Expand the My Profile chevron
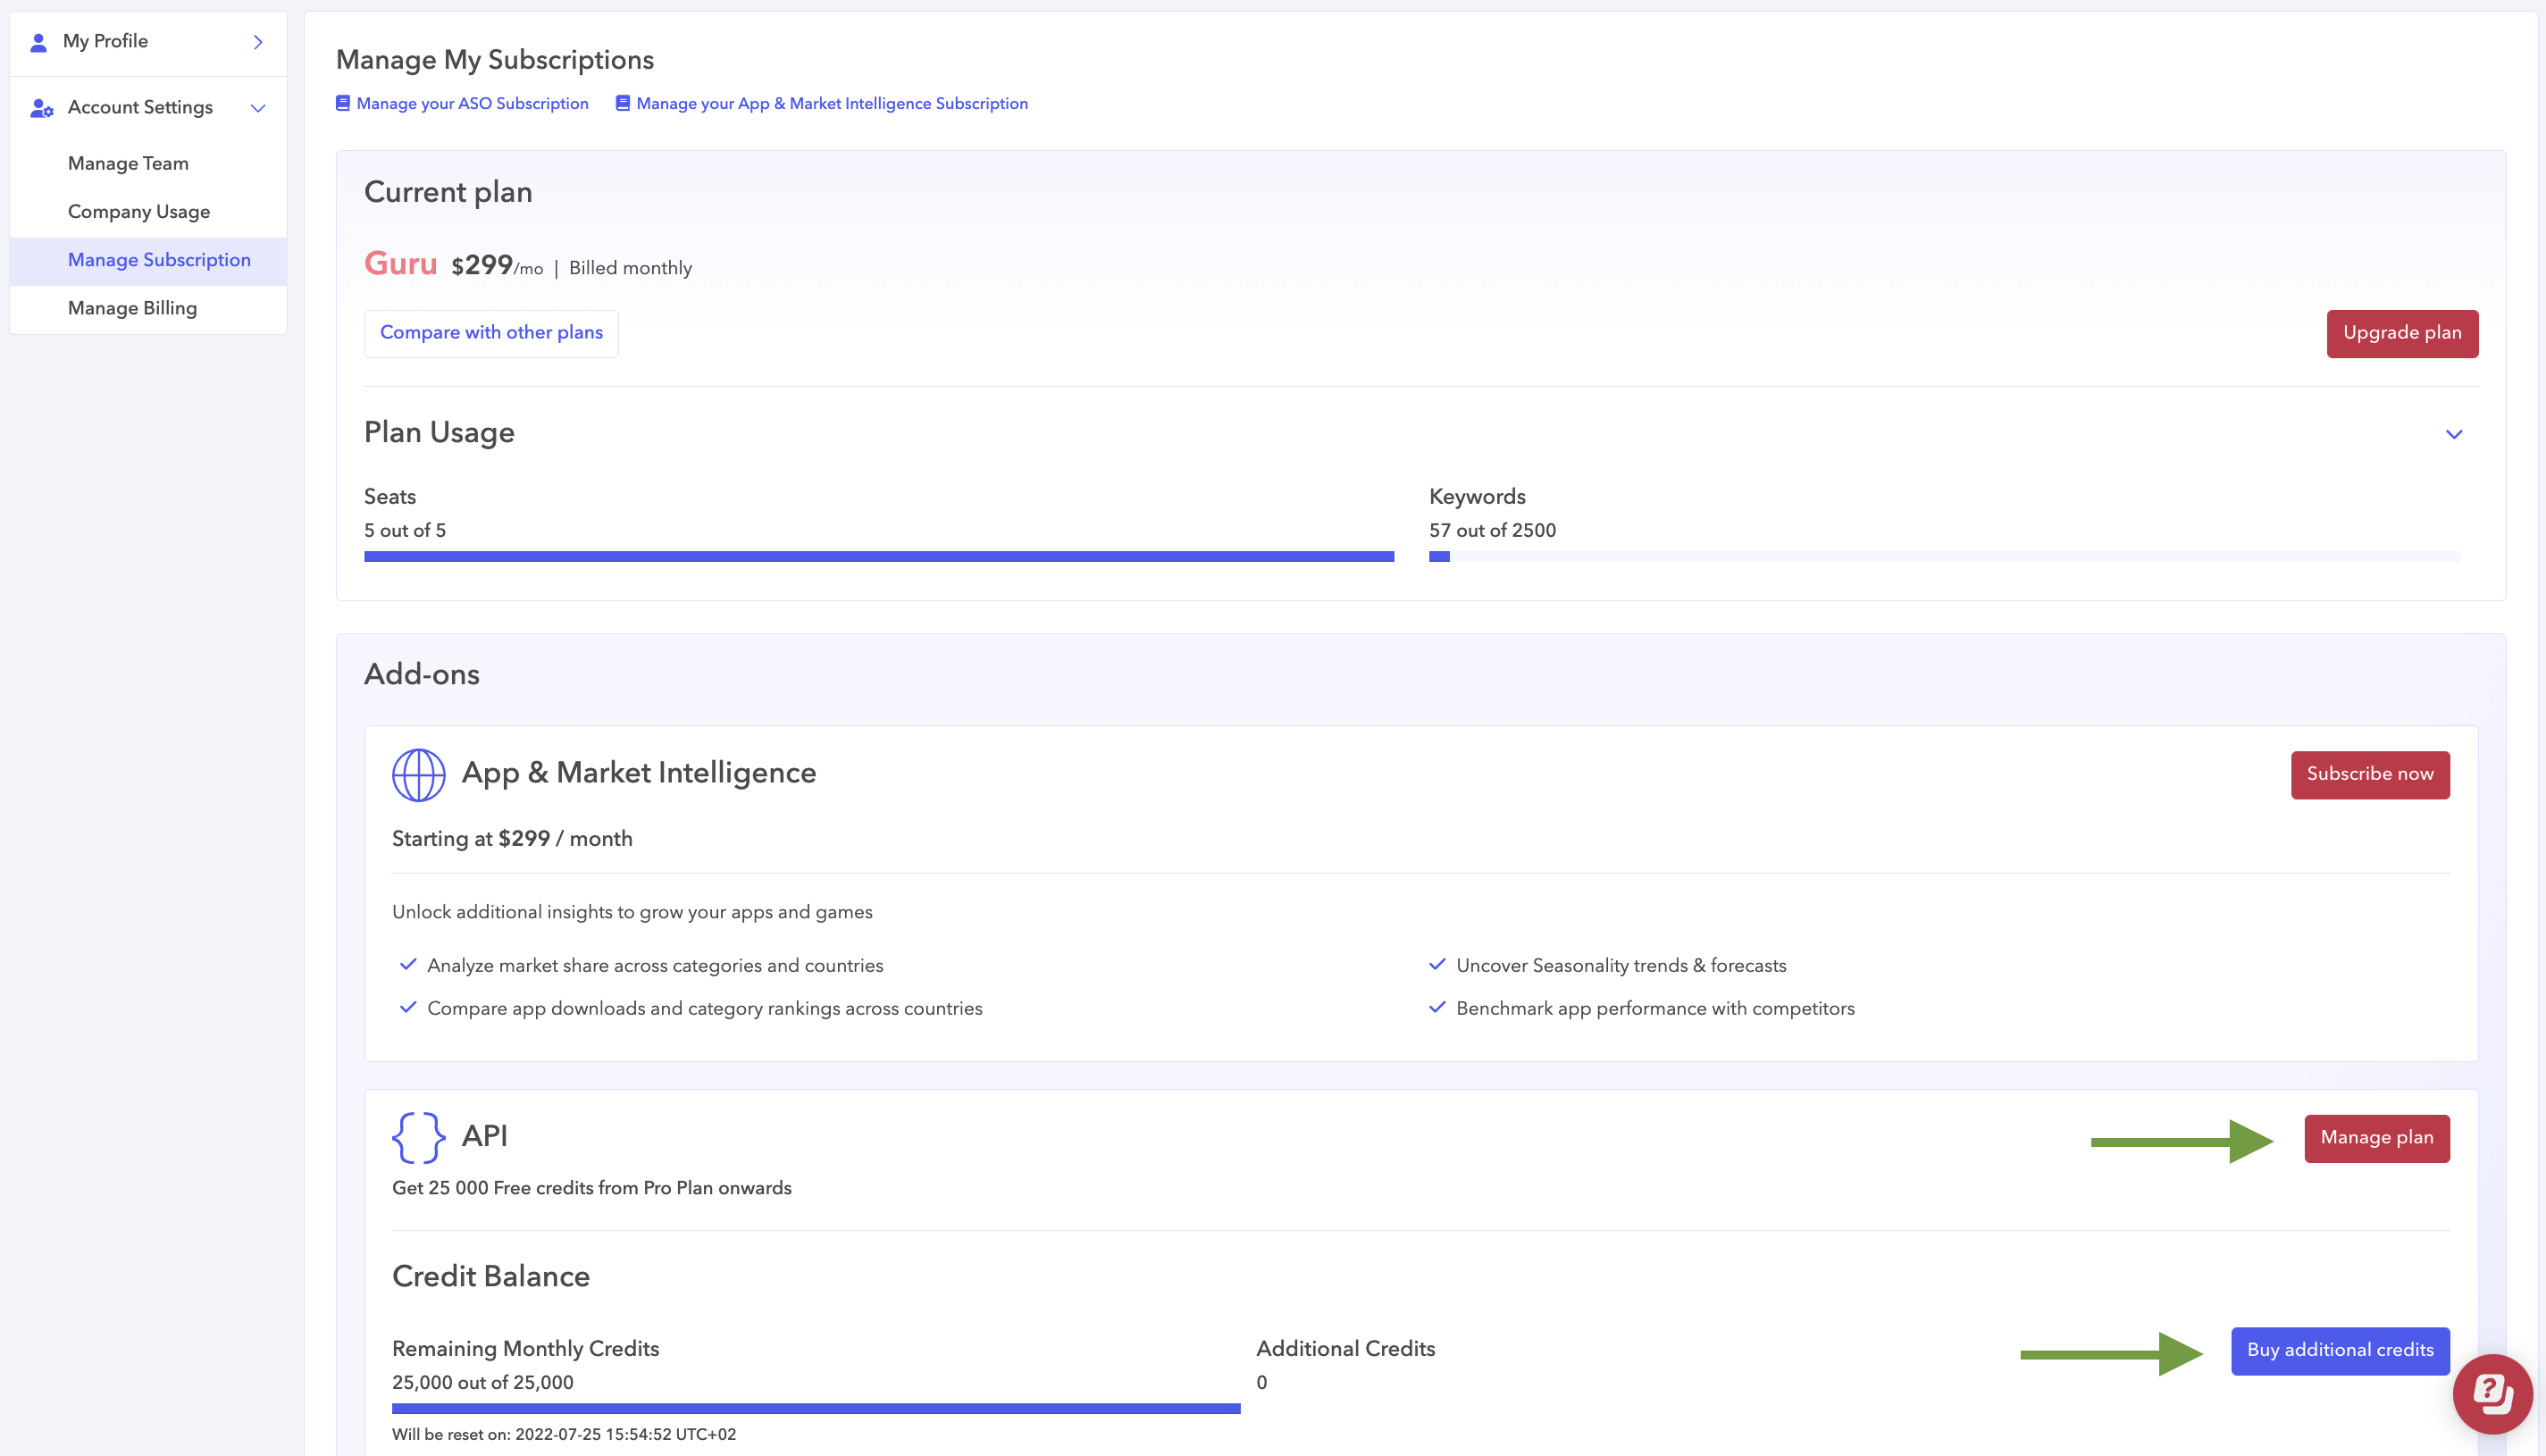Viewport: 2546px width, 1456px height. tap(258, 42)
